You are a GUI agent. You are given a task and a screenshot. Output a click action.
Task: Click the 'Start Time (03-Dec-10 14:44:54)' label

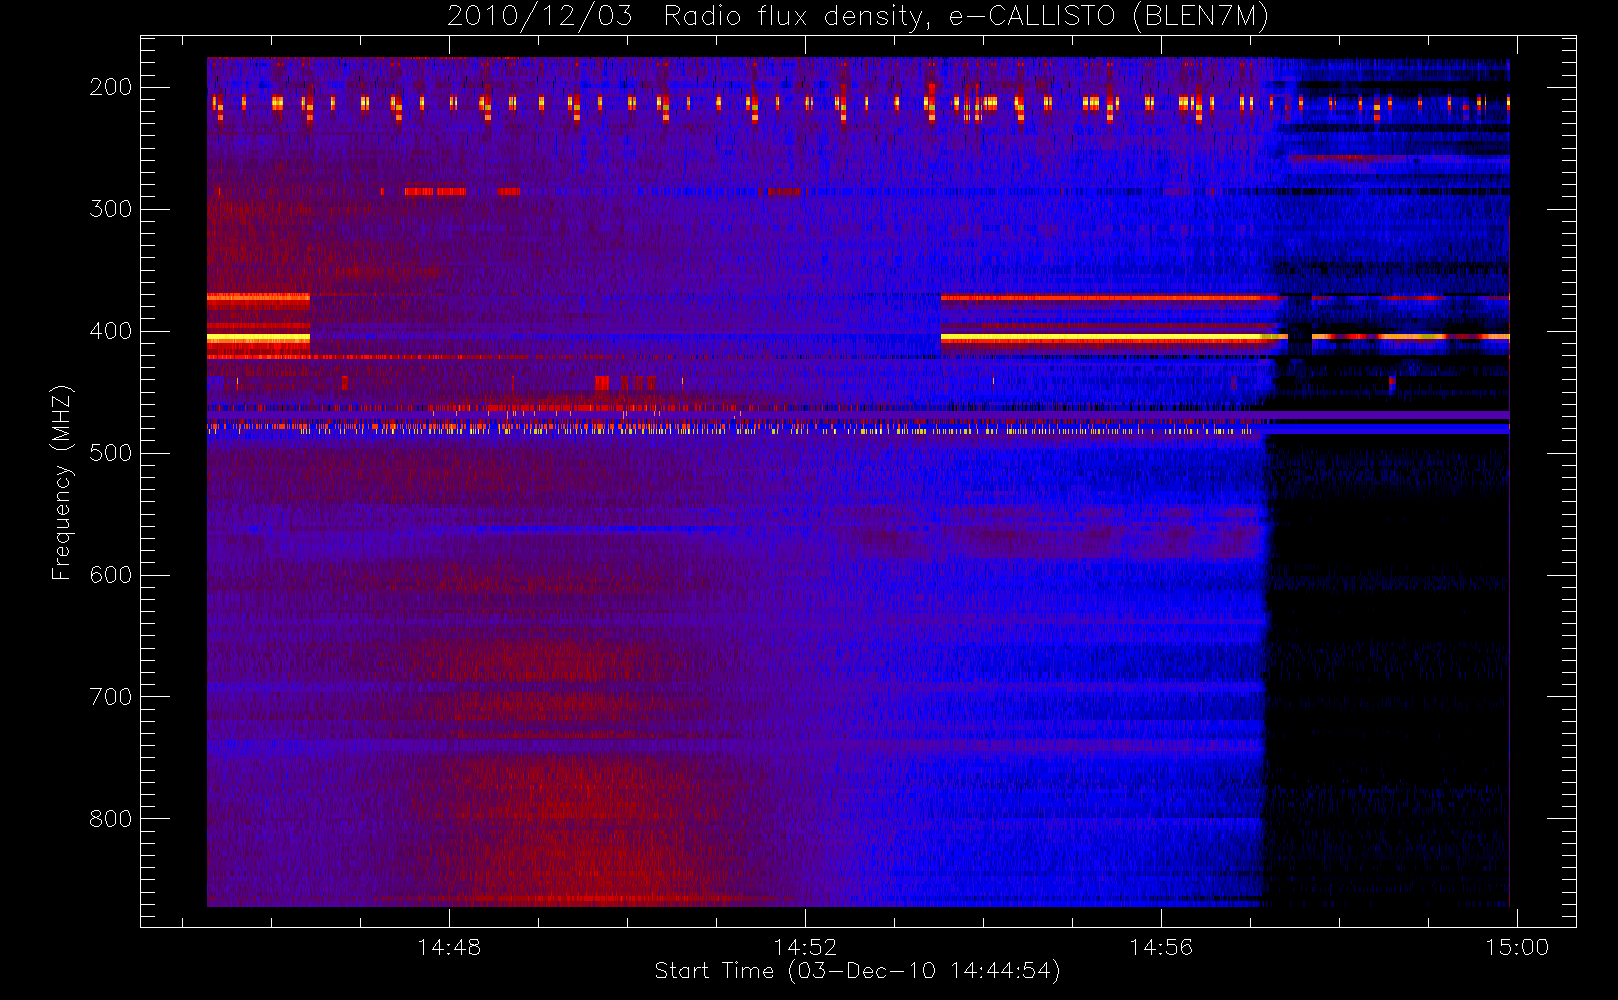click(x=857, y=971)
